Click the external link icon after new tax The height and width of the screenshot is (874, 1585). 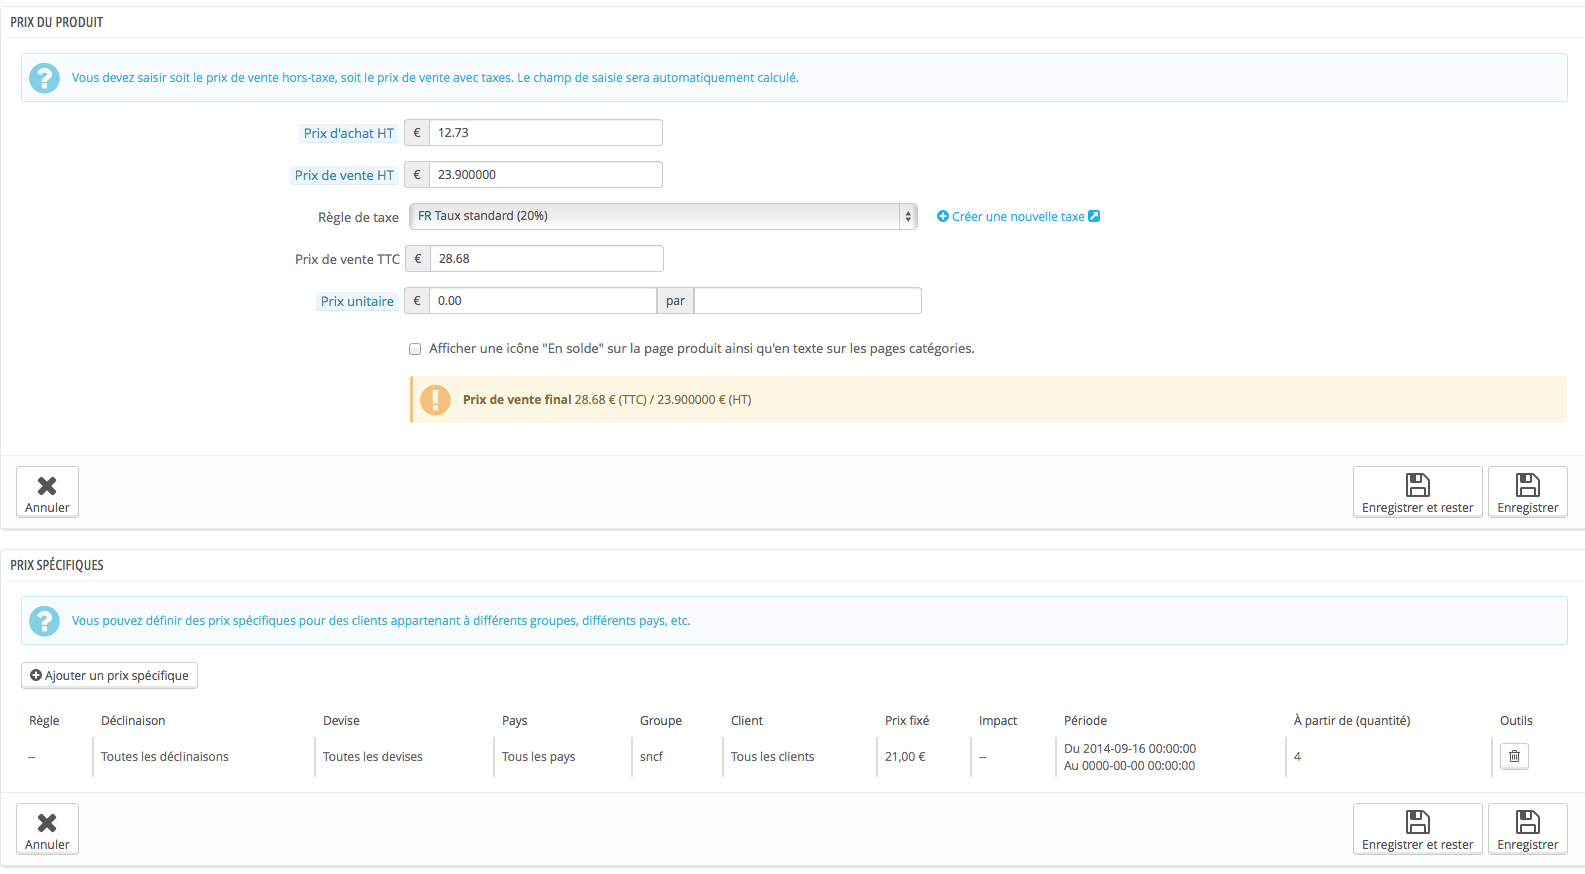point(1094,216)
